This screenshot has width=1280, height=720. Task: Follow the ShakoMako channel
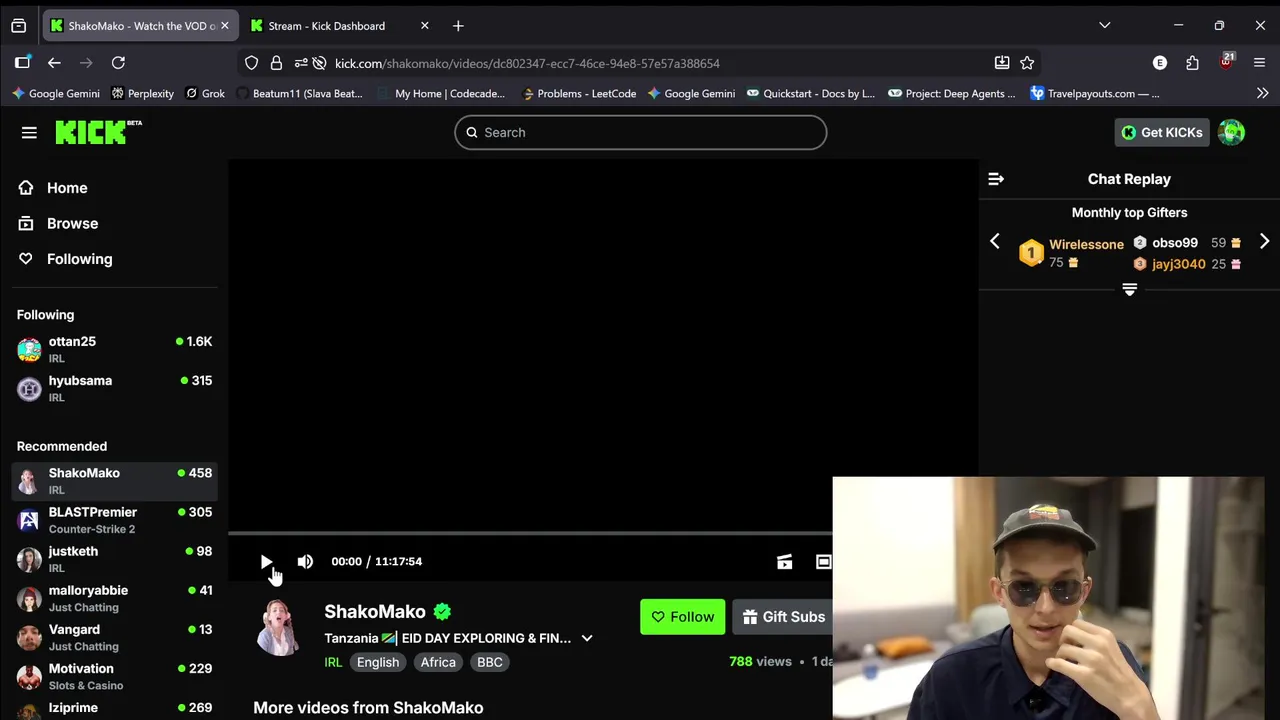682,617
